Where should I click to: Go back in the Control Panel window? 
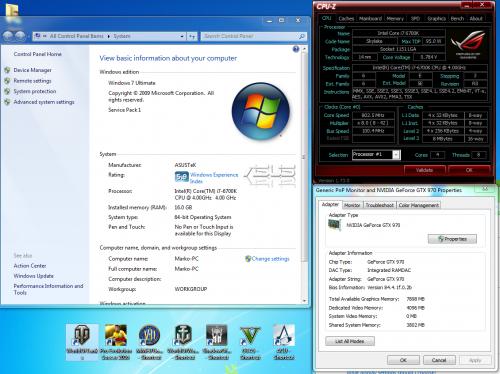click(x=8, y=36)
